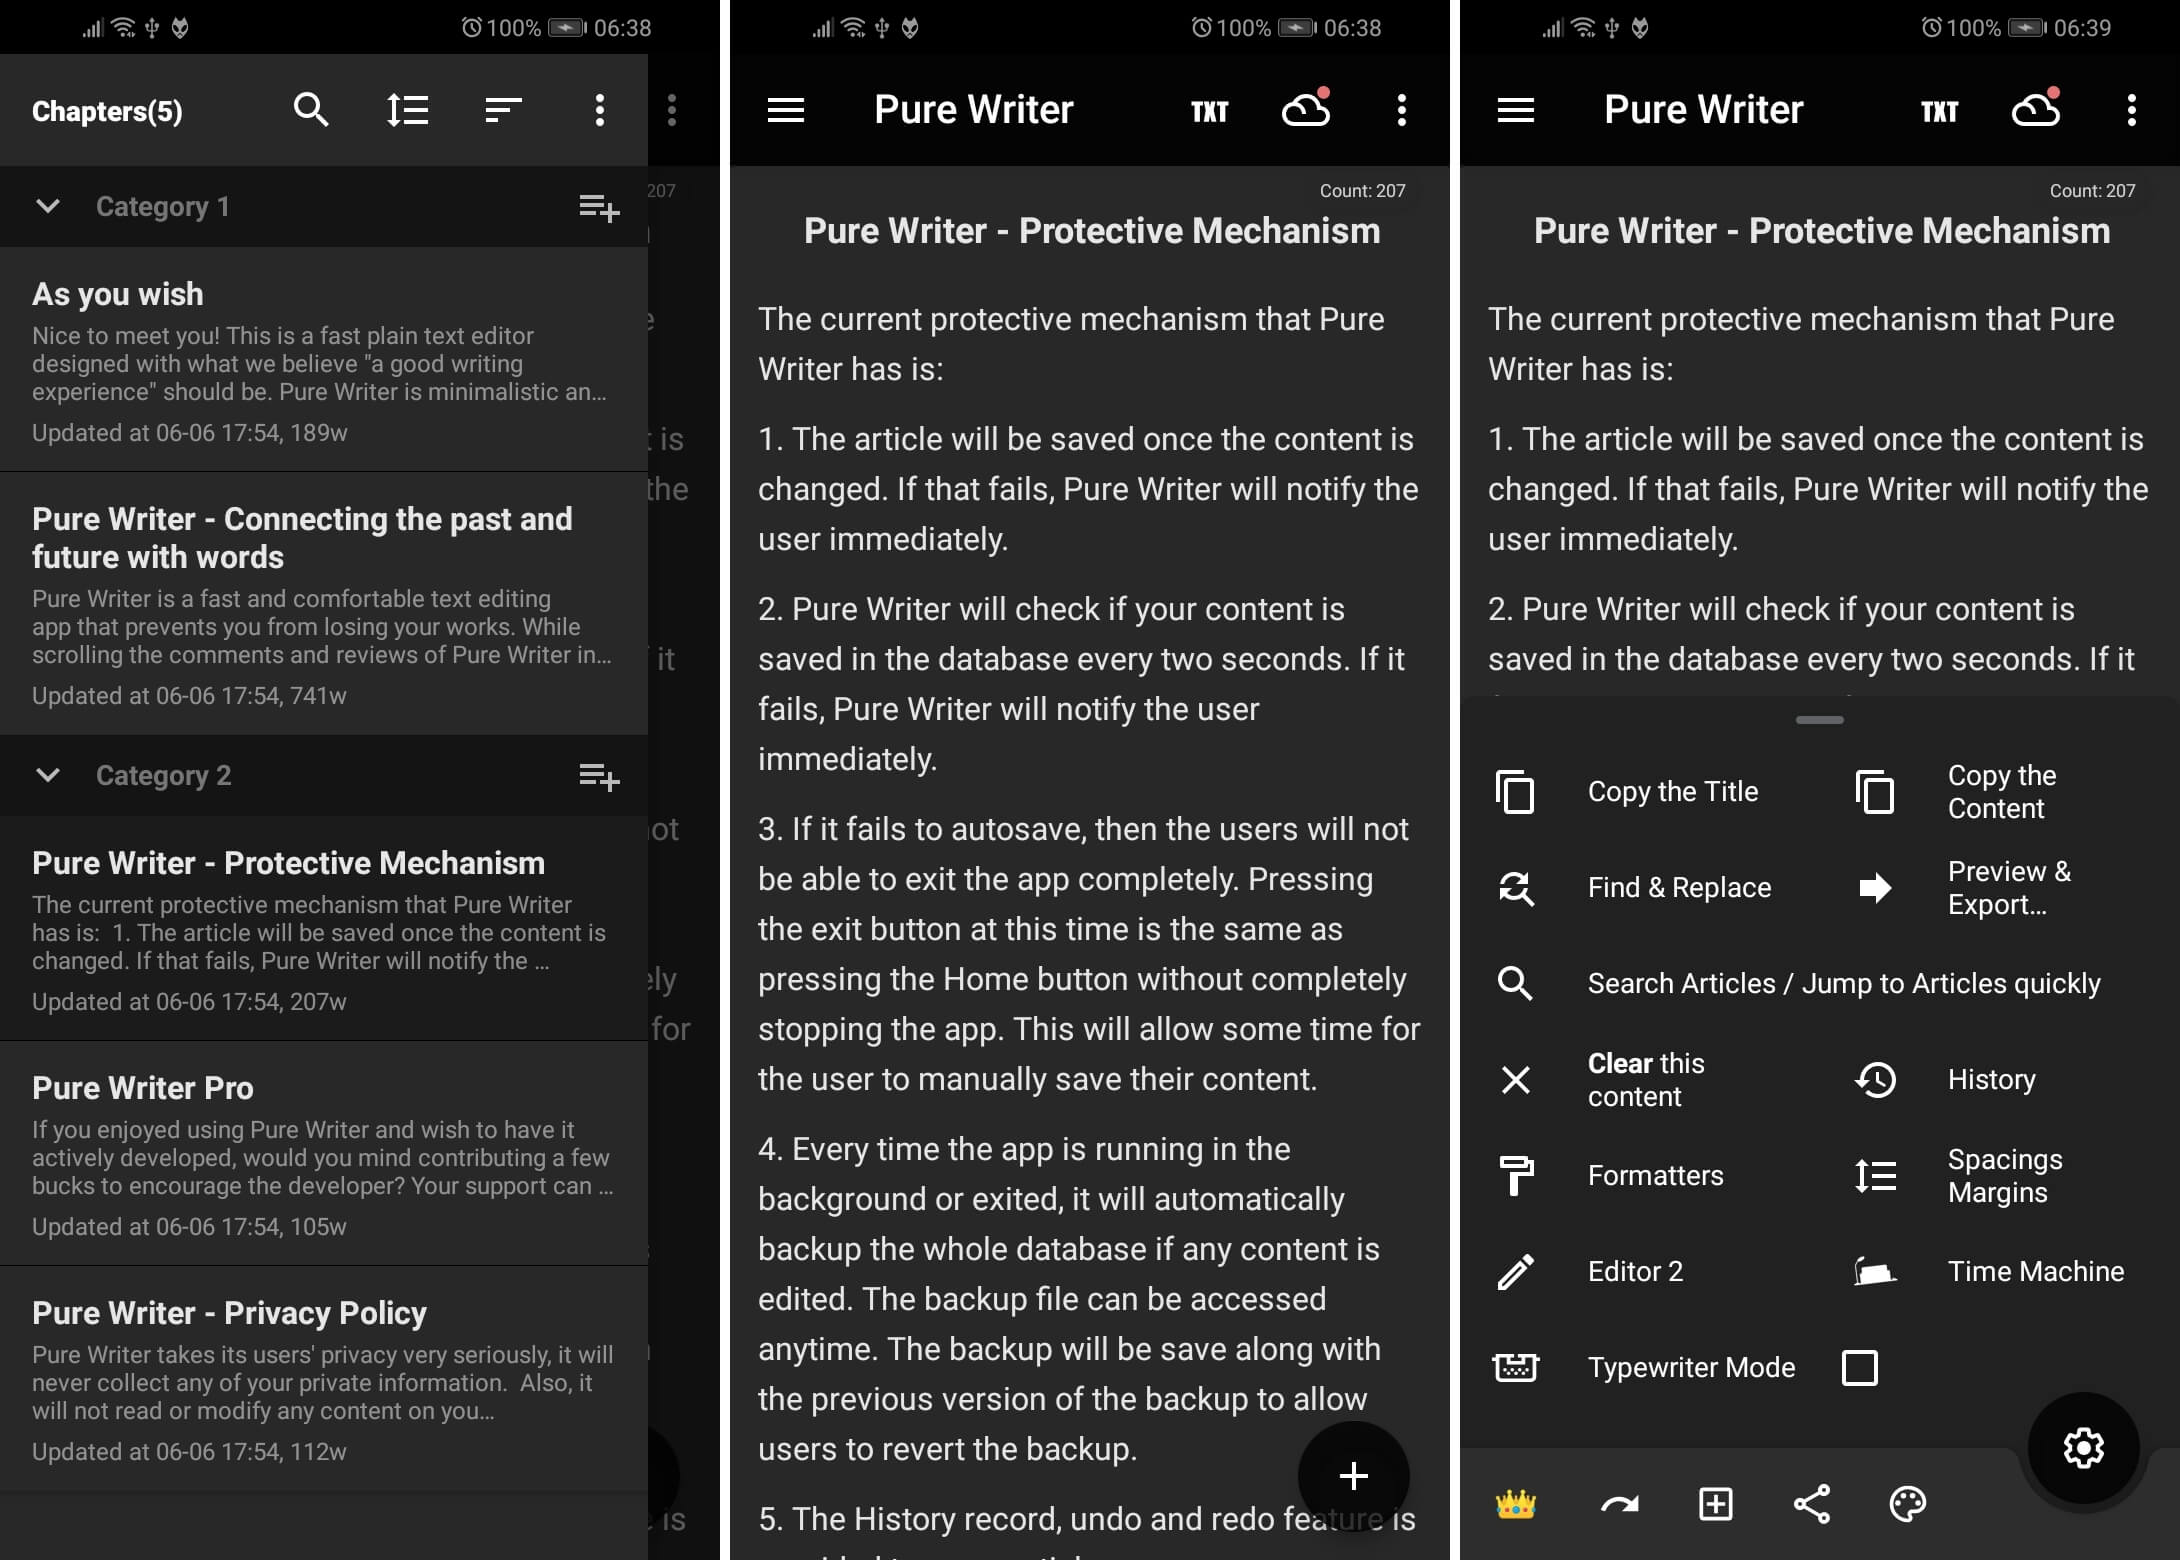
Task: Enable the Typewriter Mode checkbox
Action: click(1859, 1367)
